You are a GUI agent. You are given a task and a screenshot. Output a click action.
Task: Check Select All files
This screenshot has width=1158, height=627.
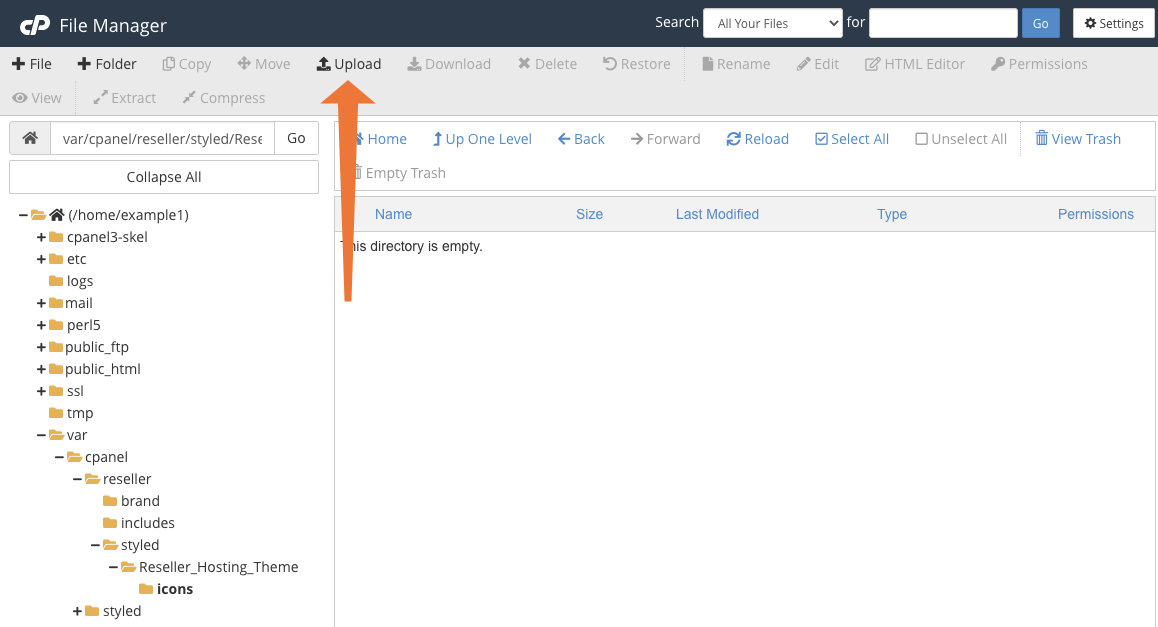point(851,139)
